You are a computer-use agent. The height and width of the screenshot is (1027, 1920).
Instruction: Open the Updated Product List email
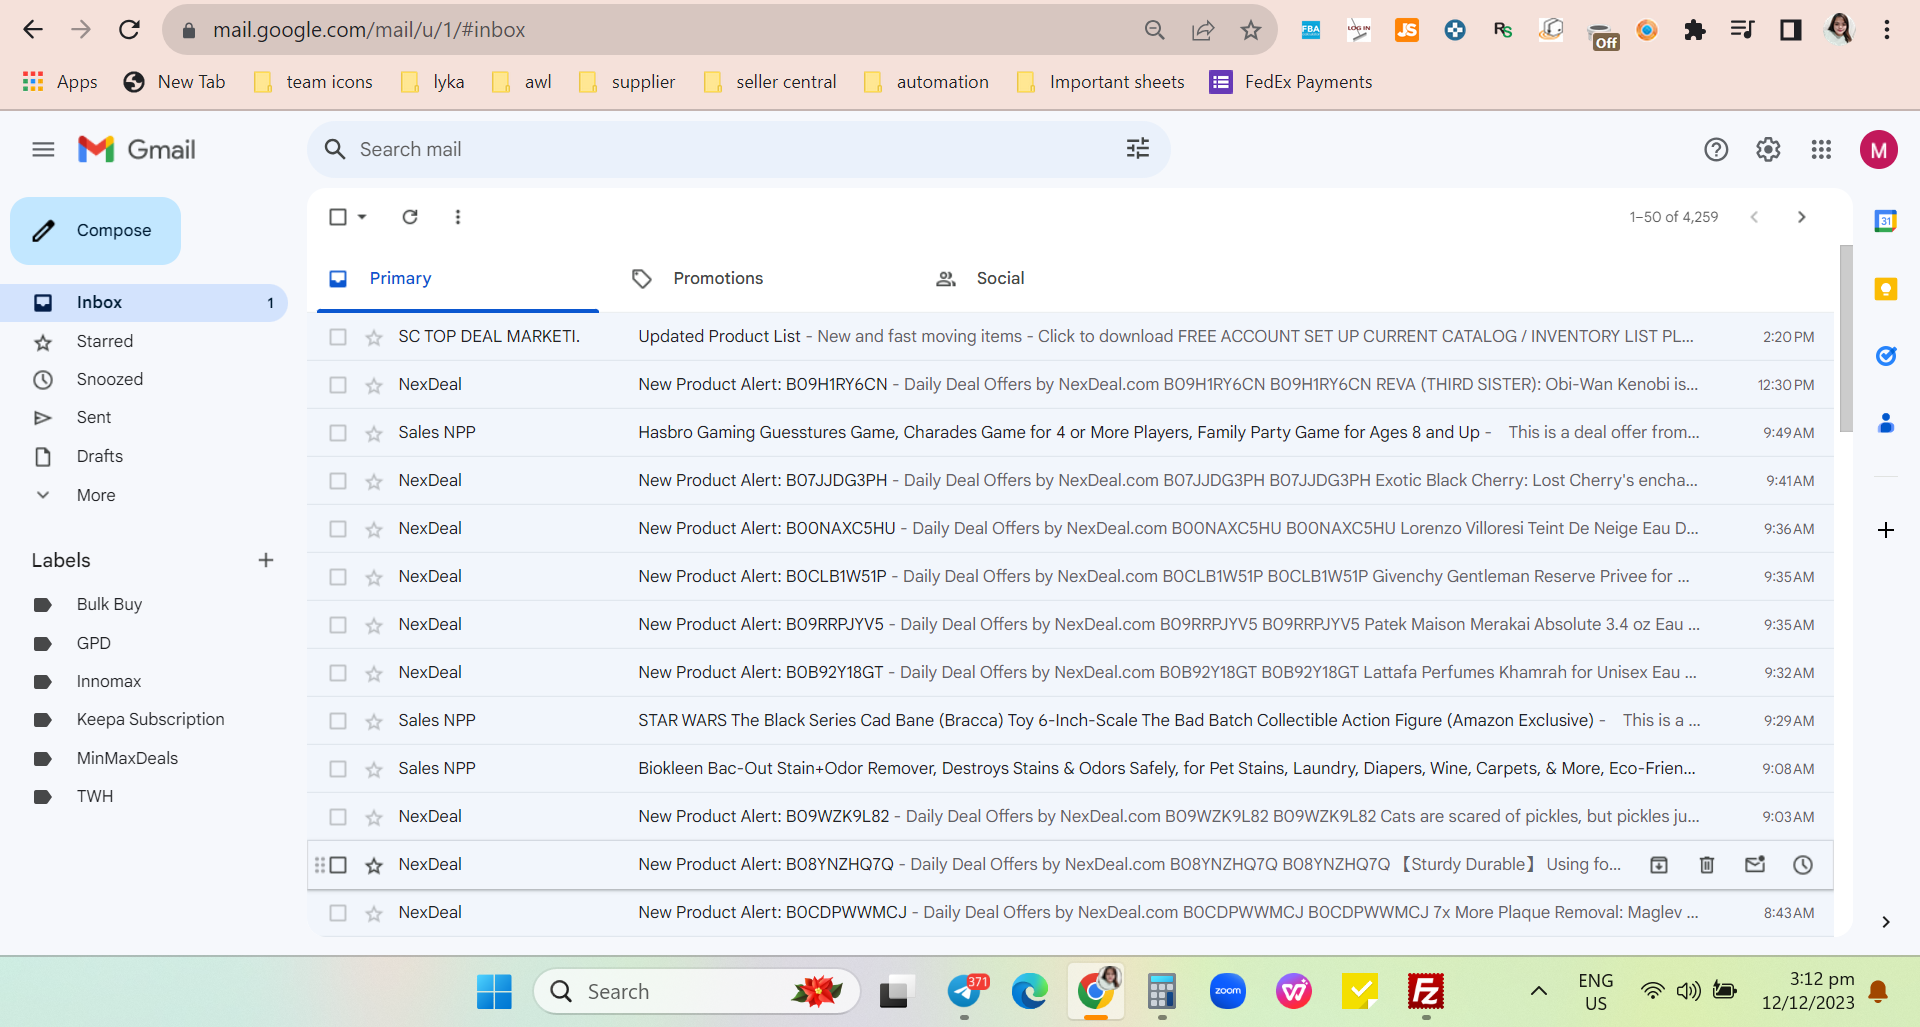(x=1070, y=337)
